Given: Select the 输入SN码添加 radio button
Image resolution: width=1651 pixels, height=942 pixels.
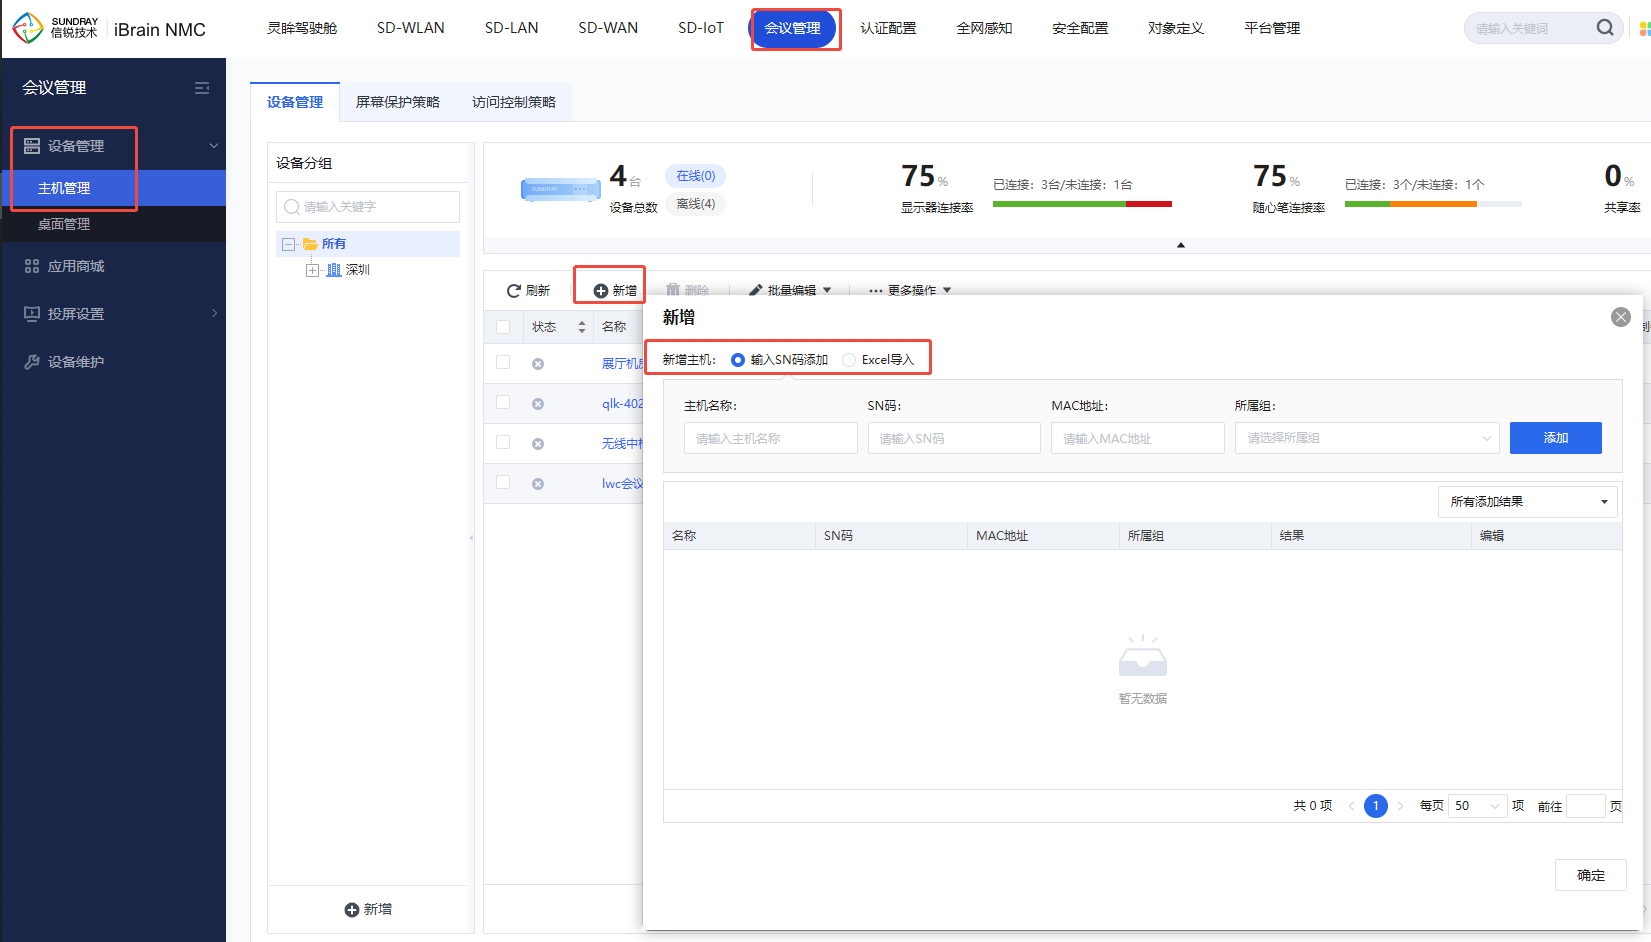Looking at the screenshot, I should tap(738, 360).
